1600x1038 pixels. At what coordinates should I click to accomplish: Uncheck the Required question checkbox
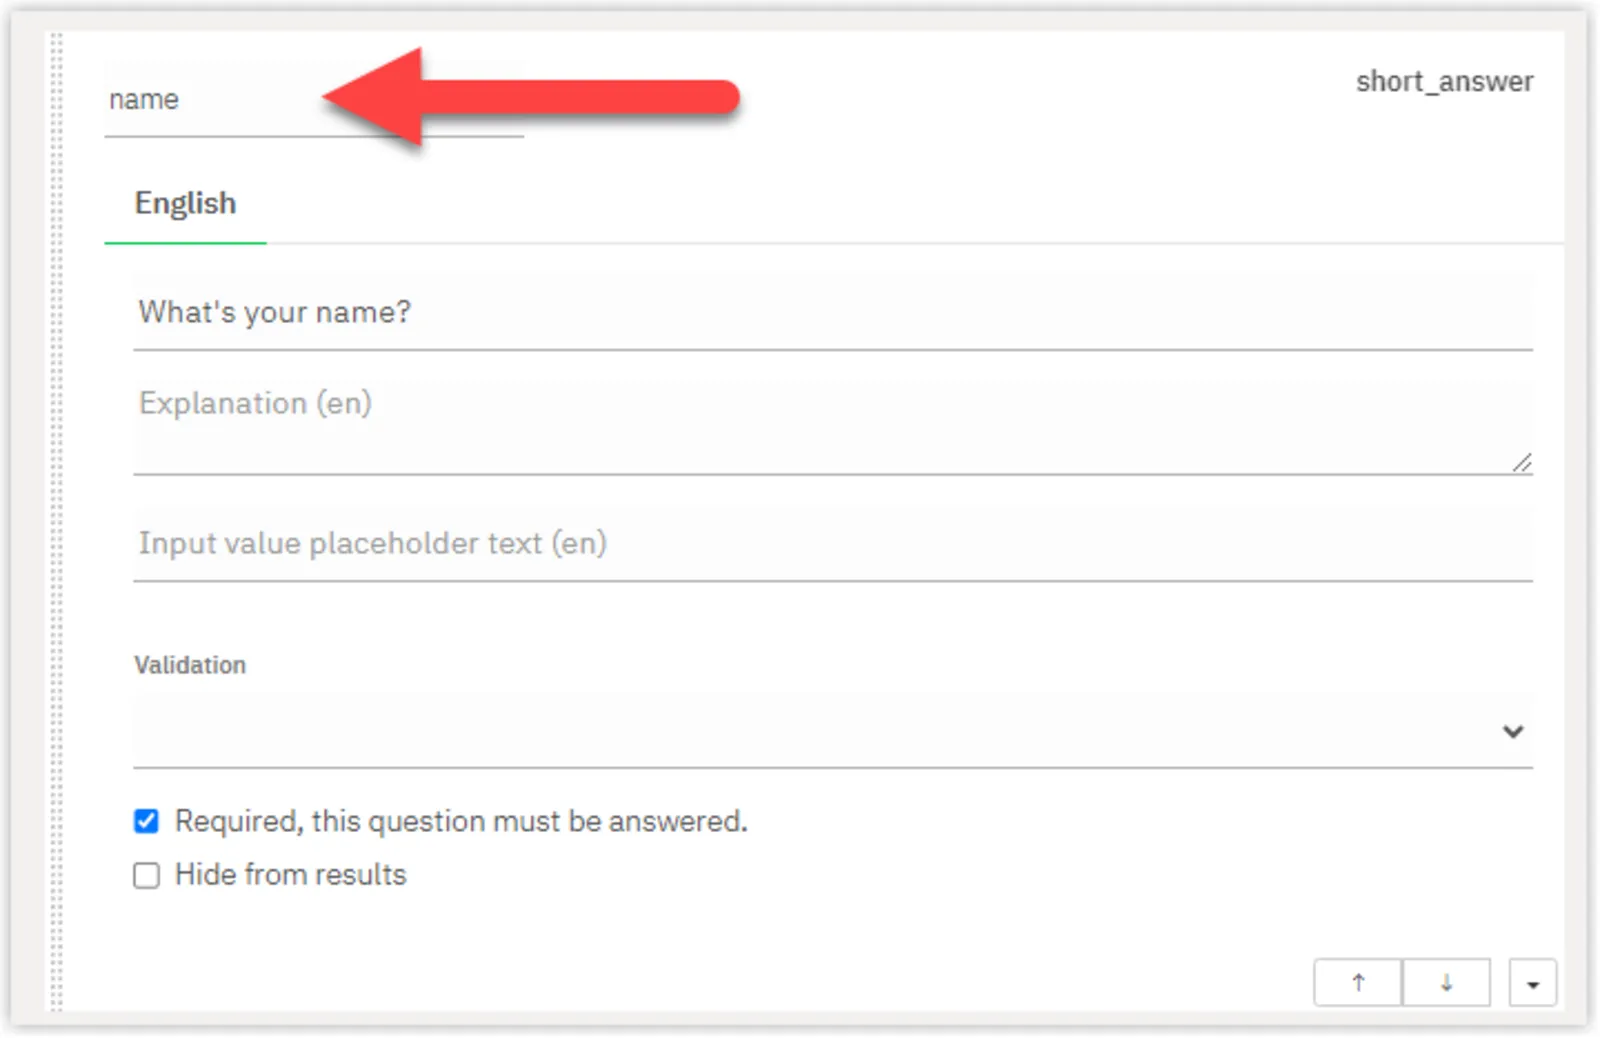146,820
